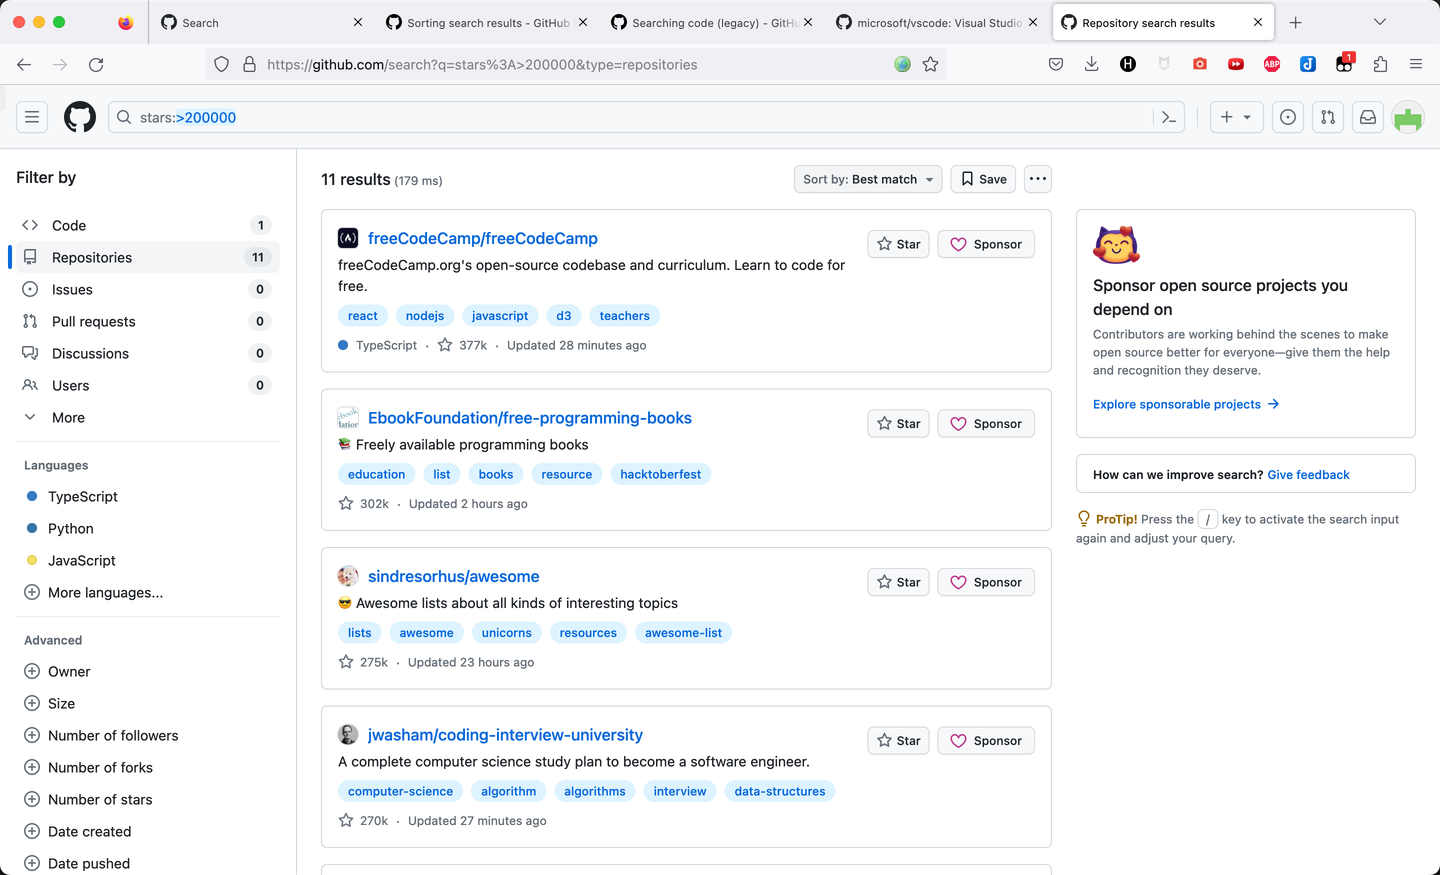List all open Firefox tabs
The image size is (1440, 875).
1380,22
